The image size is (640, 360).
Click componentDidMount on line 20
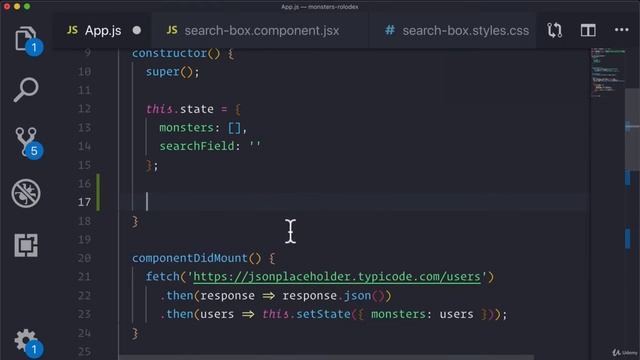(190, 258)
